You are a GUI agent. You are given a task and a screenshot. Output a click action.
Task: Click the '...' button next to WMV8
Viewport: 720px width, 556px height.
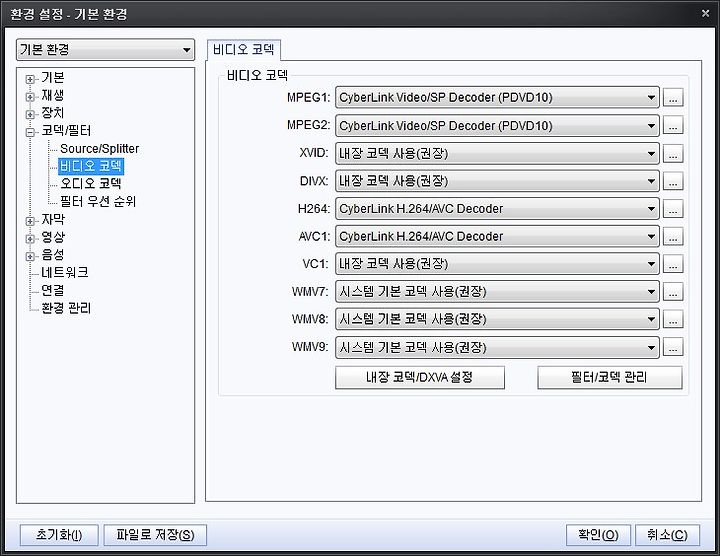(673, 319)
